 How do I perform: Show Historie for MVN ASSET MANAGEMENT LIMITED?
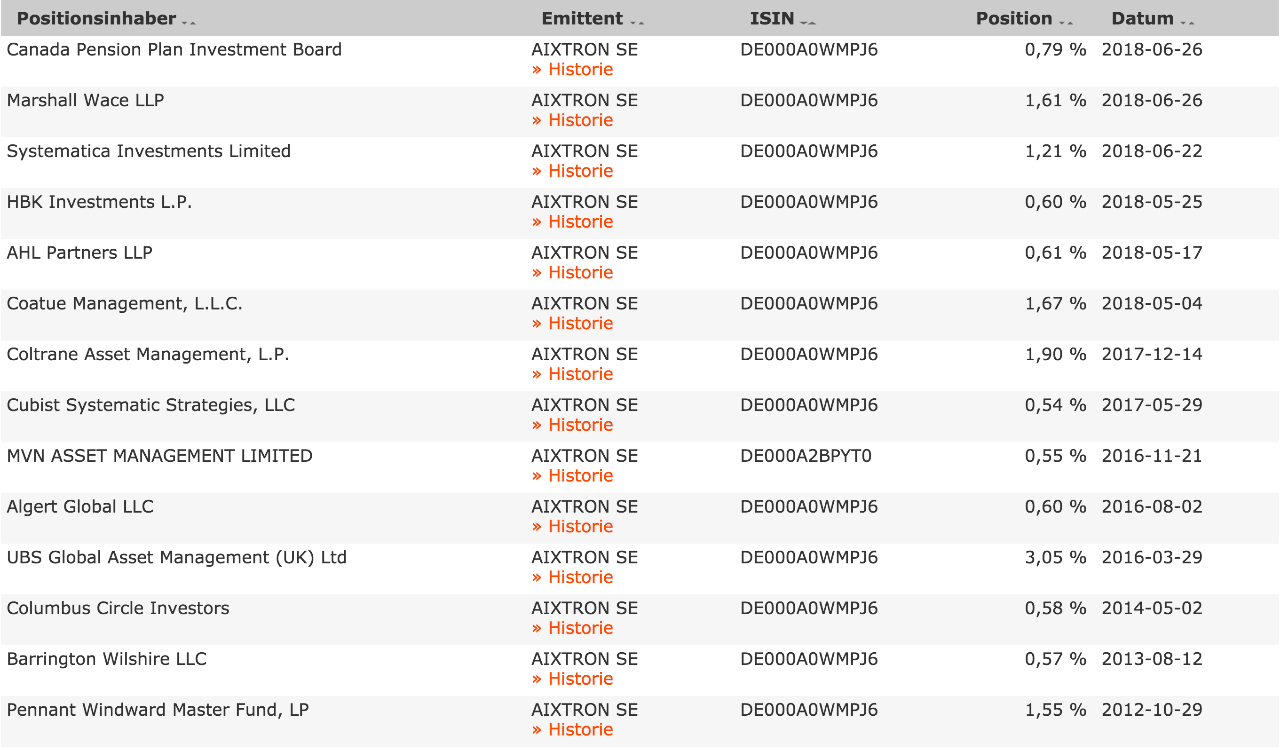click(x=573, y=476)
